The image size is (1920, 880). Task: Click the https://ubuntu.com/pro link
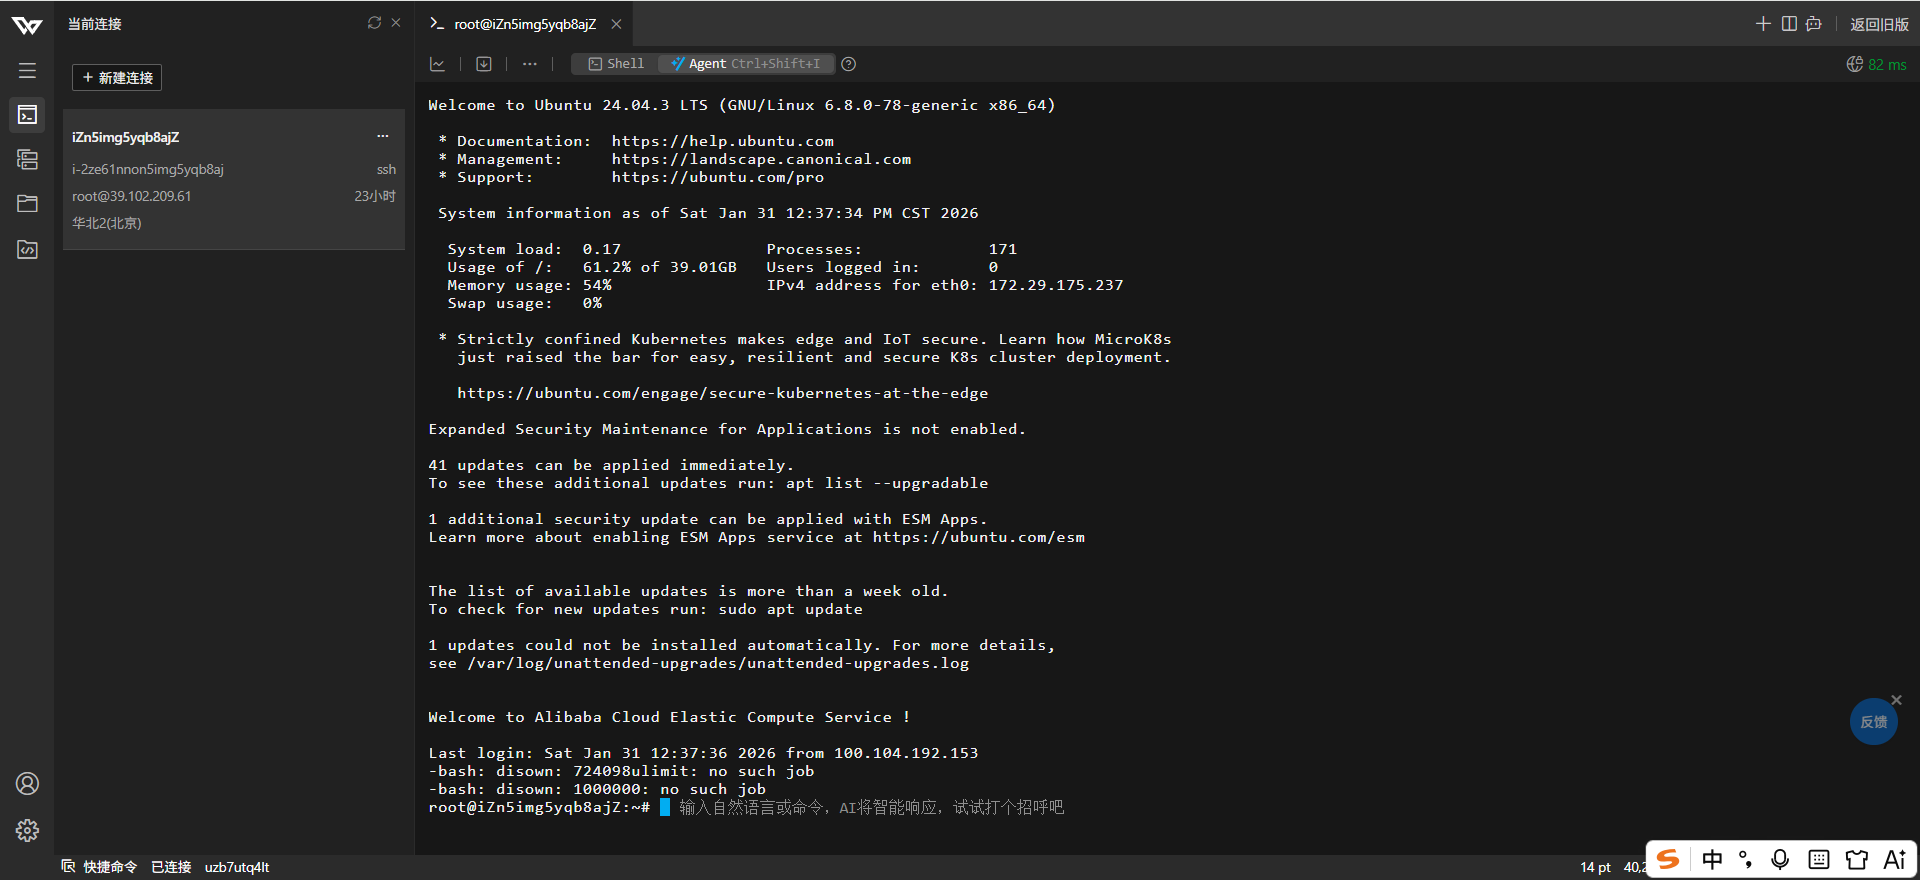pyautogui.click(x=717, y=177)
